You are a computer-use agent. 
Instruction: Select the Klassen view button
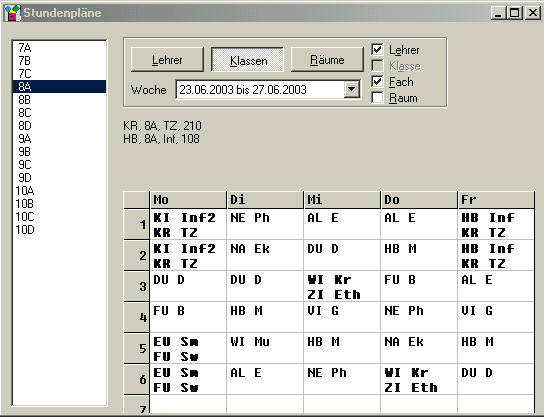(247, 60)
